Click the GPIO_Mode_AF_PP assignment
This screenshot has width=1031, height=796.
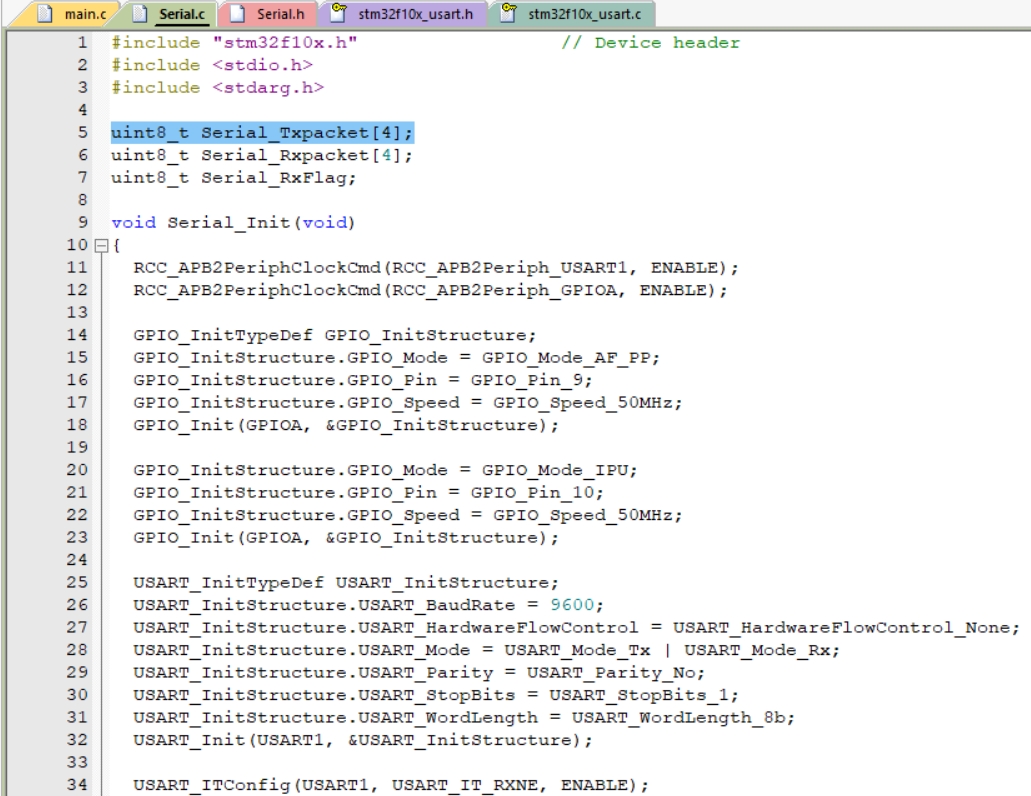396,358
